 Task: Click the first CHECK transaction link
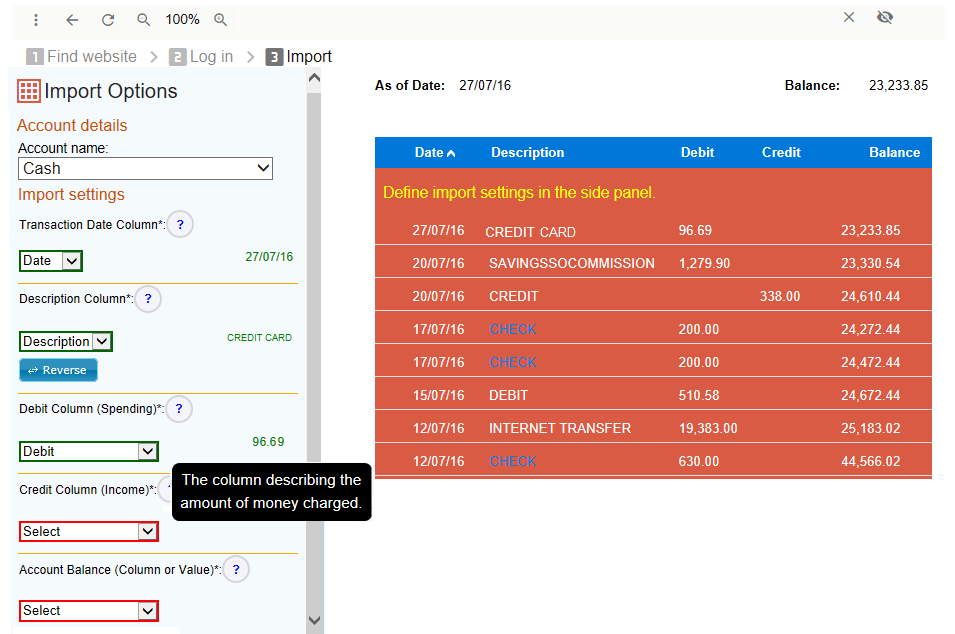coord(512,329)
